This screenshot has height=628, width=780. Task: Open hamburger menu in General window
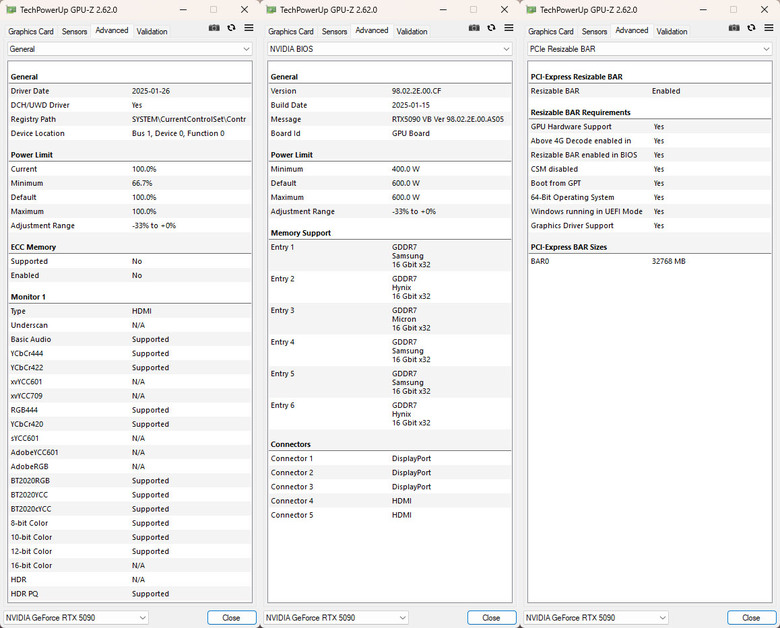[249, 28]
